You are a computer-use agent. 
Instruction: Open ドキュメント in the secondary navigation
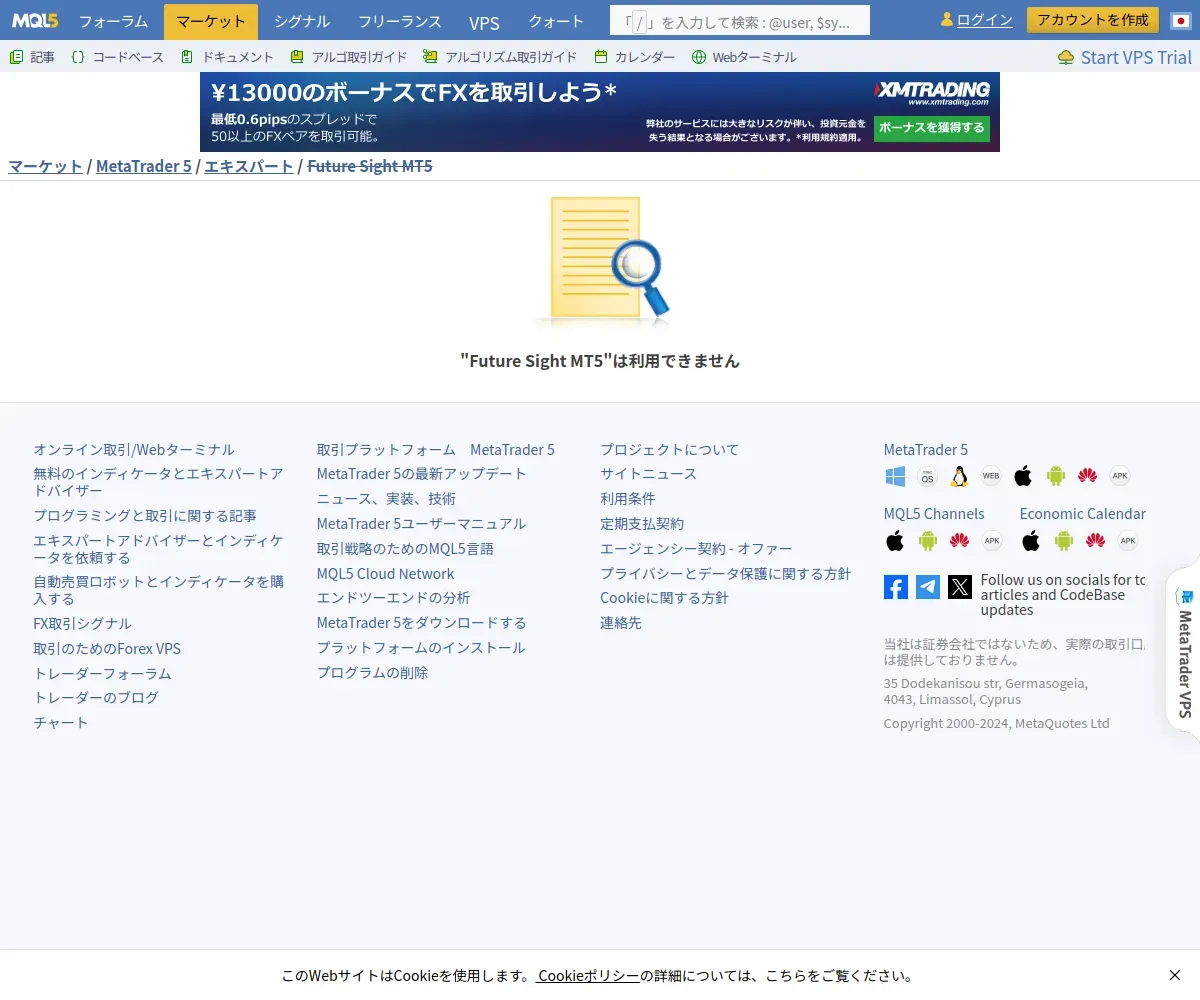[227, 57]
